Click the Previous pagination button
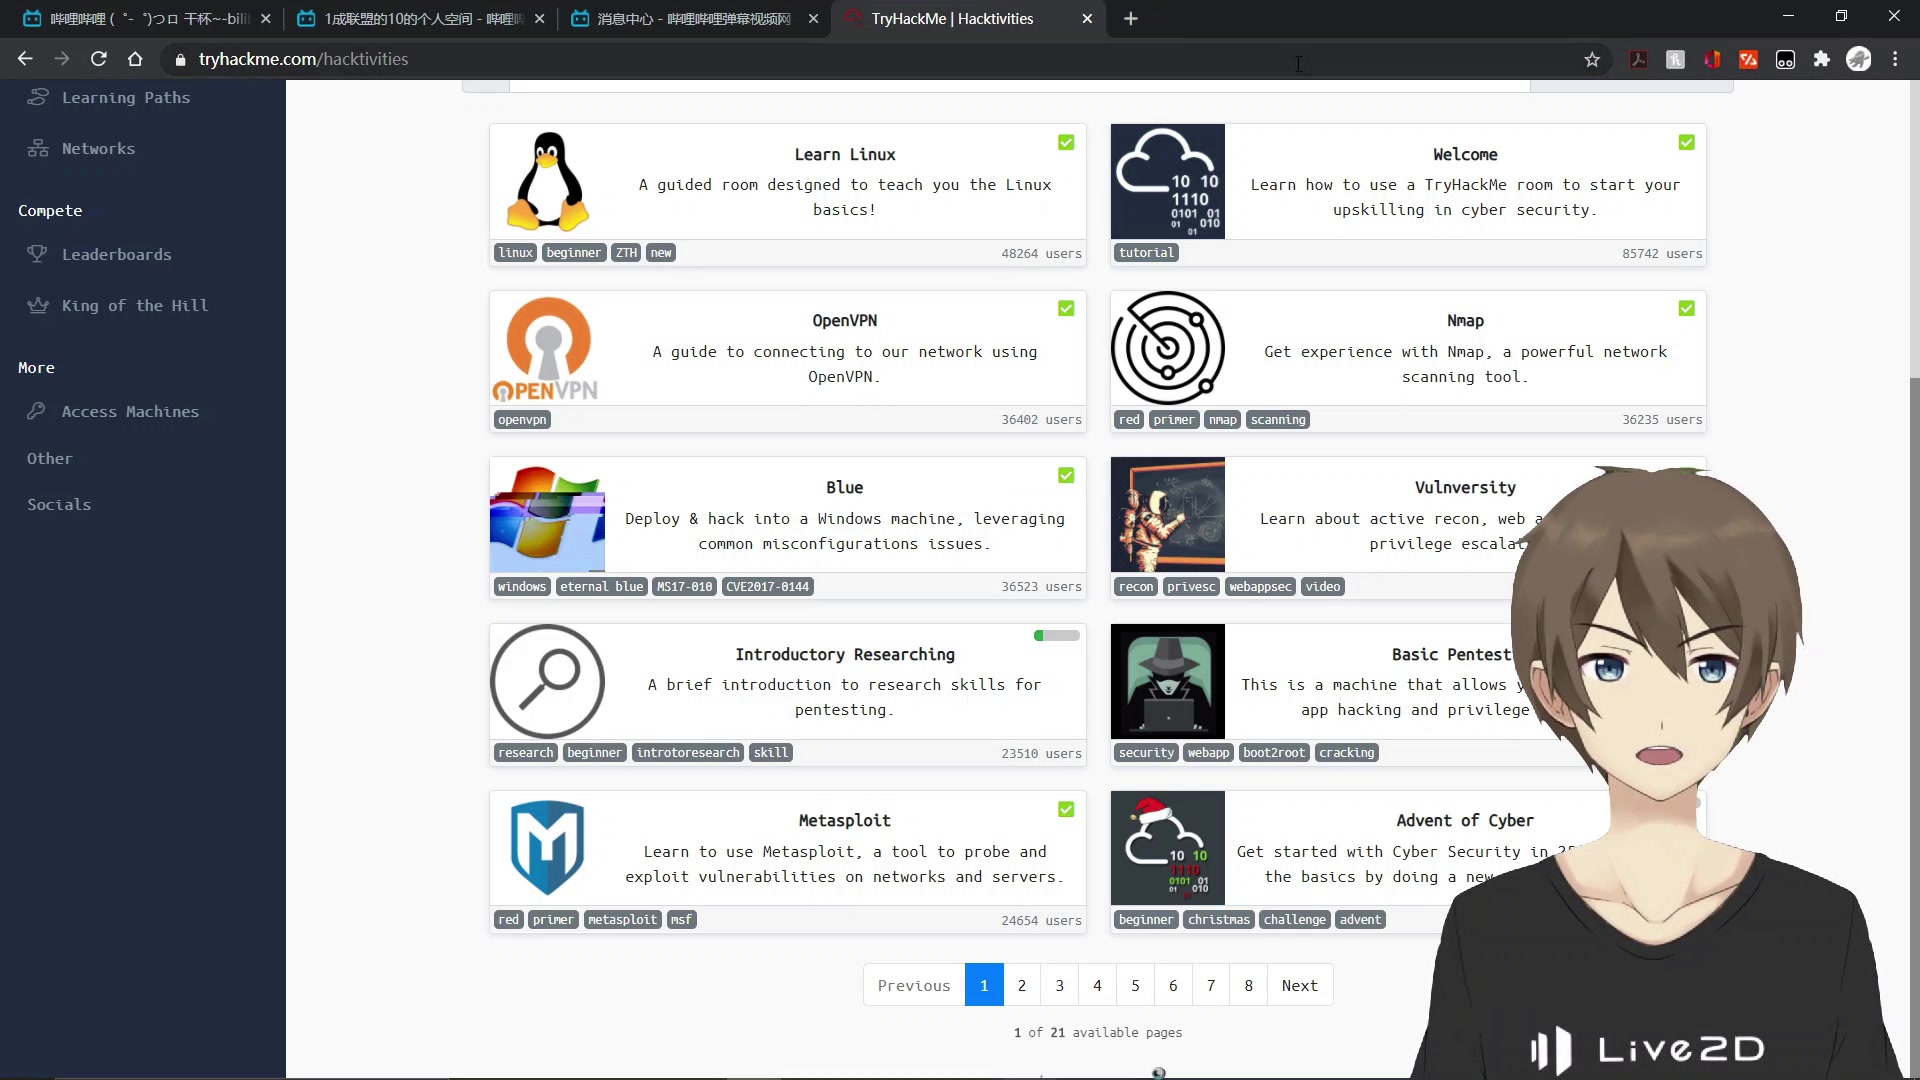 pos(914,985)
